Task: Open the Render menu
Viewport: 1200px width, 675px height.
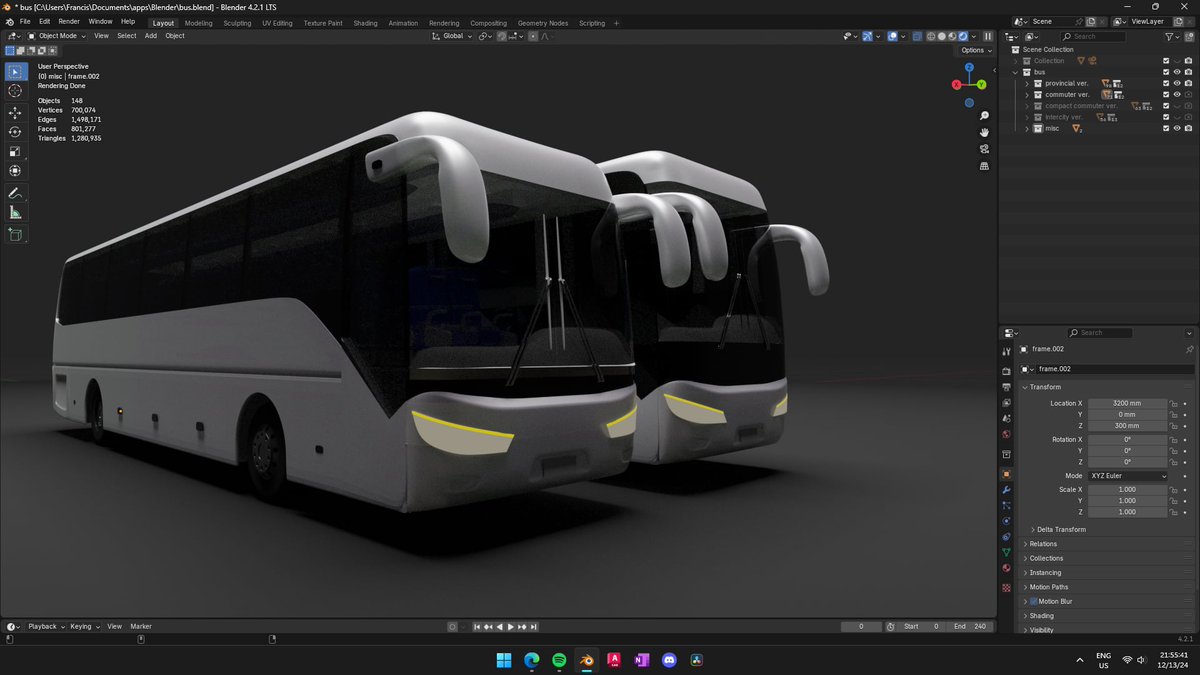Action: [x=69, y=21]
